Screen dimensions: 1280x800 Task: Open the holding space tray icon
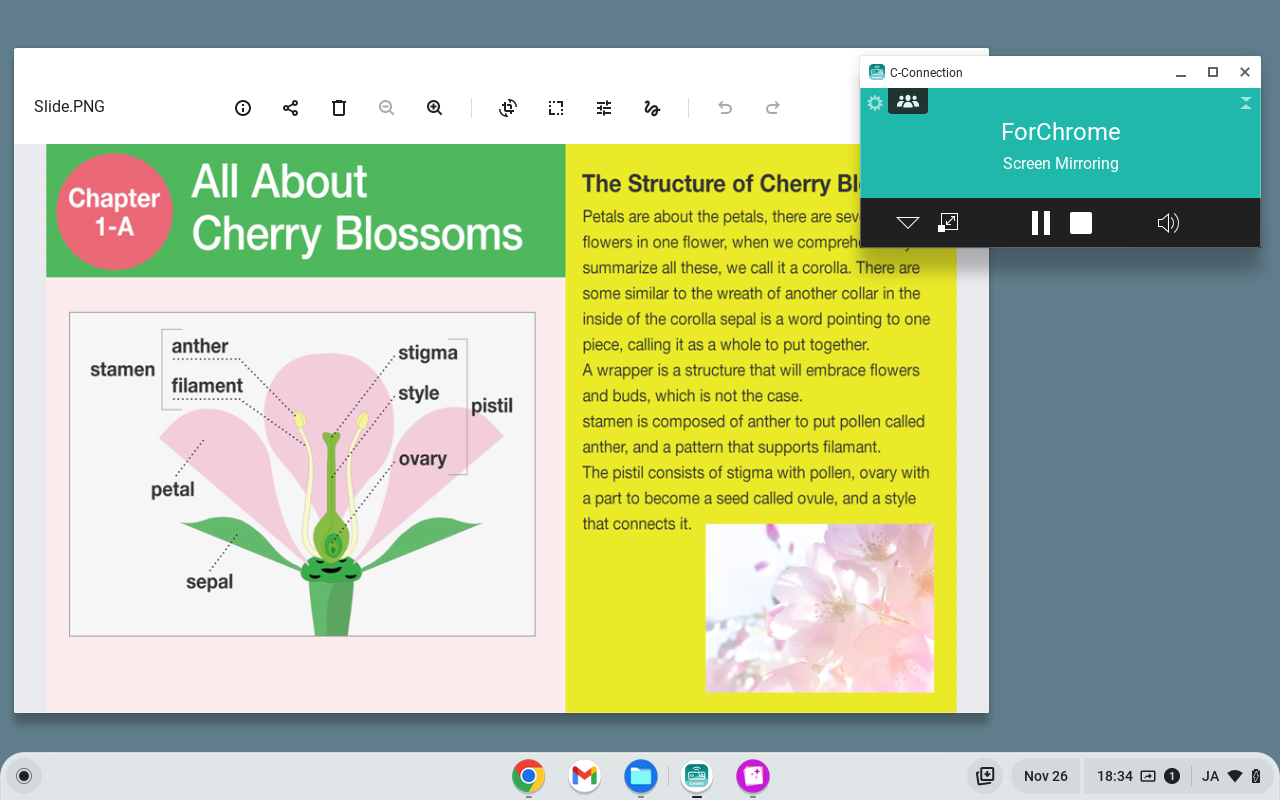(985, 776)
